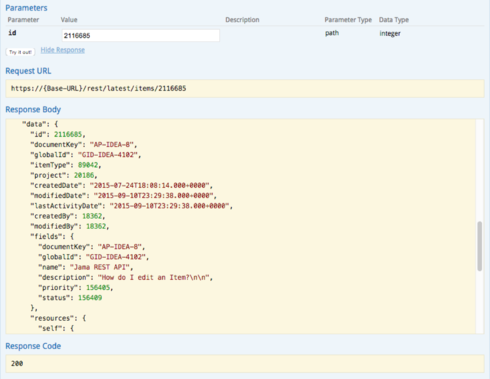Click the "fields": { line
Viewport: 490px width, 379px height.
point(52,236)
